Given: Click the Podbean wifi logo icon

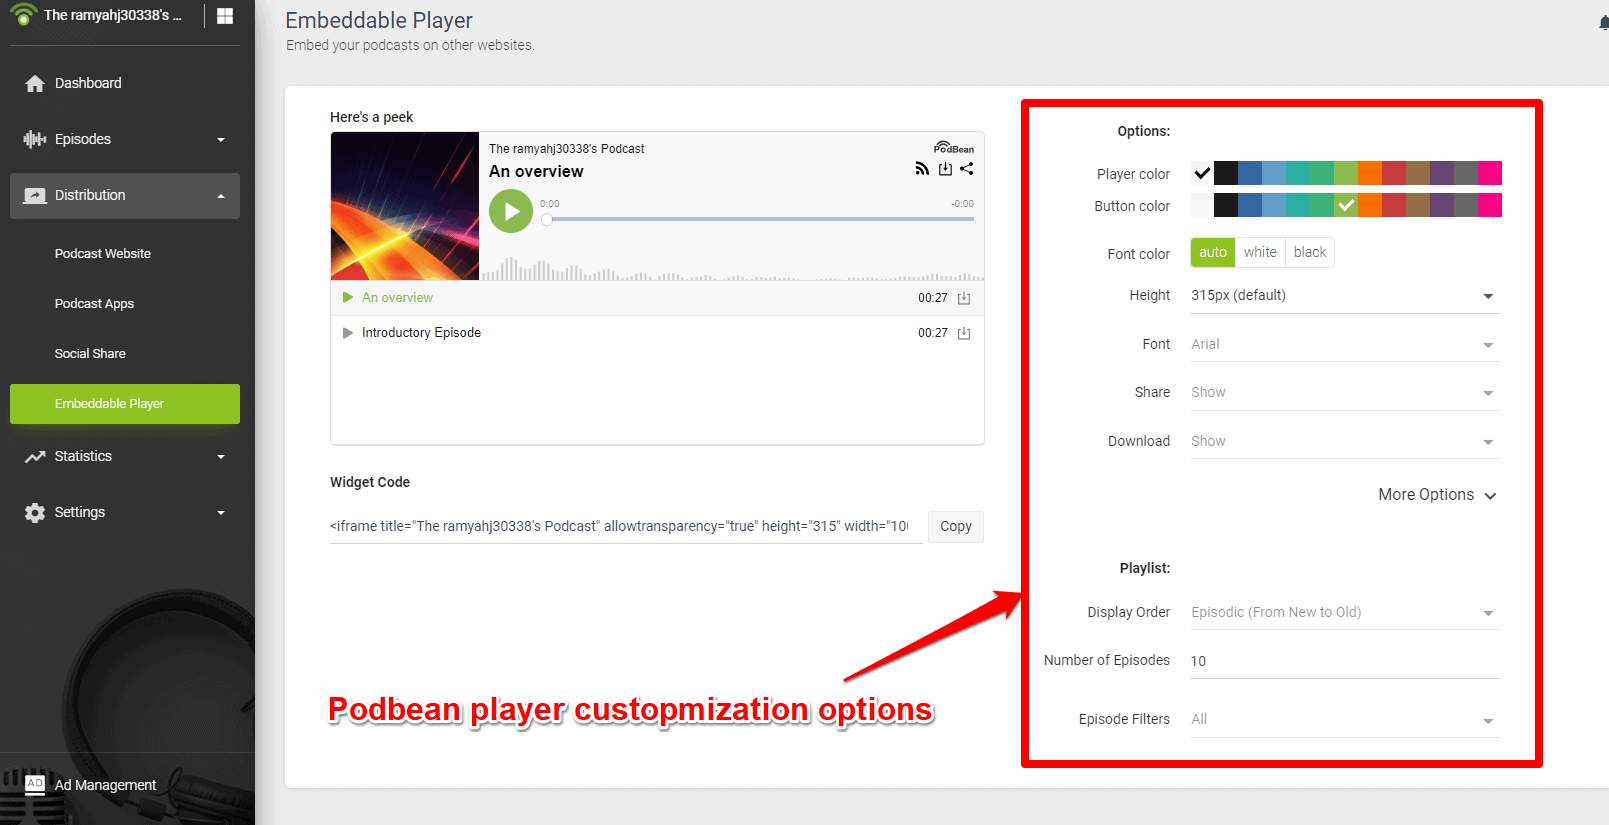Looking at the screenshot, I should click(x=23, y=14).
